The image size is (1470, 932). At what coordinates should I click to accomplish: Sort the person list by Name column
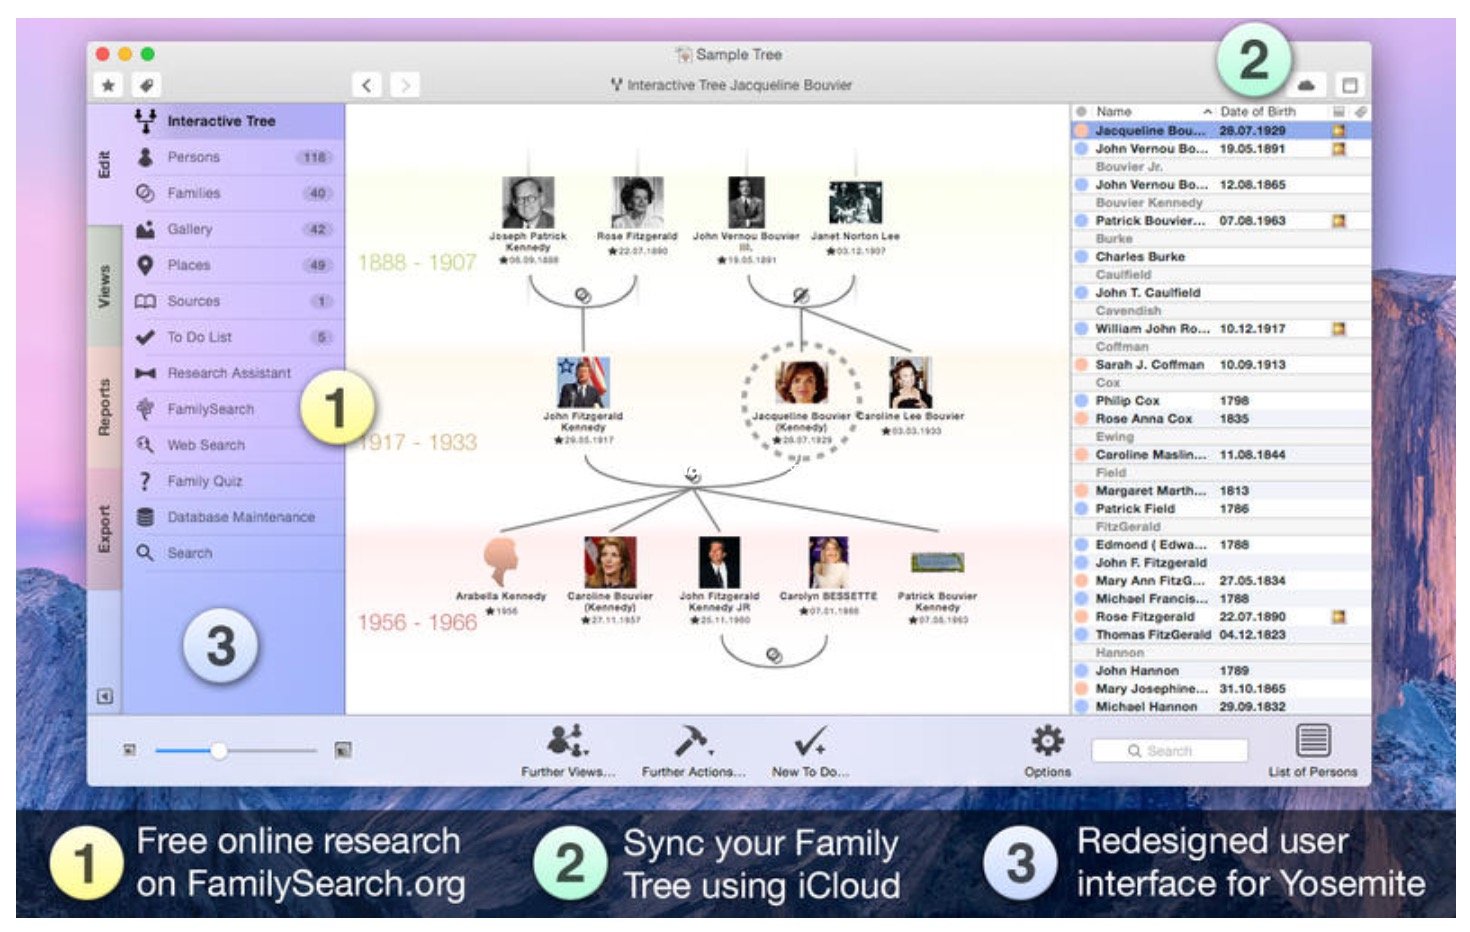click(1153, 111)
